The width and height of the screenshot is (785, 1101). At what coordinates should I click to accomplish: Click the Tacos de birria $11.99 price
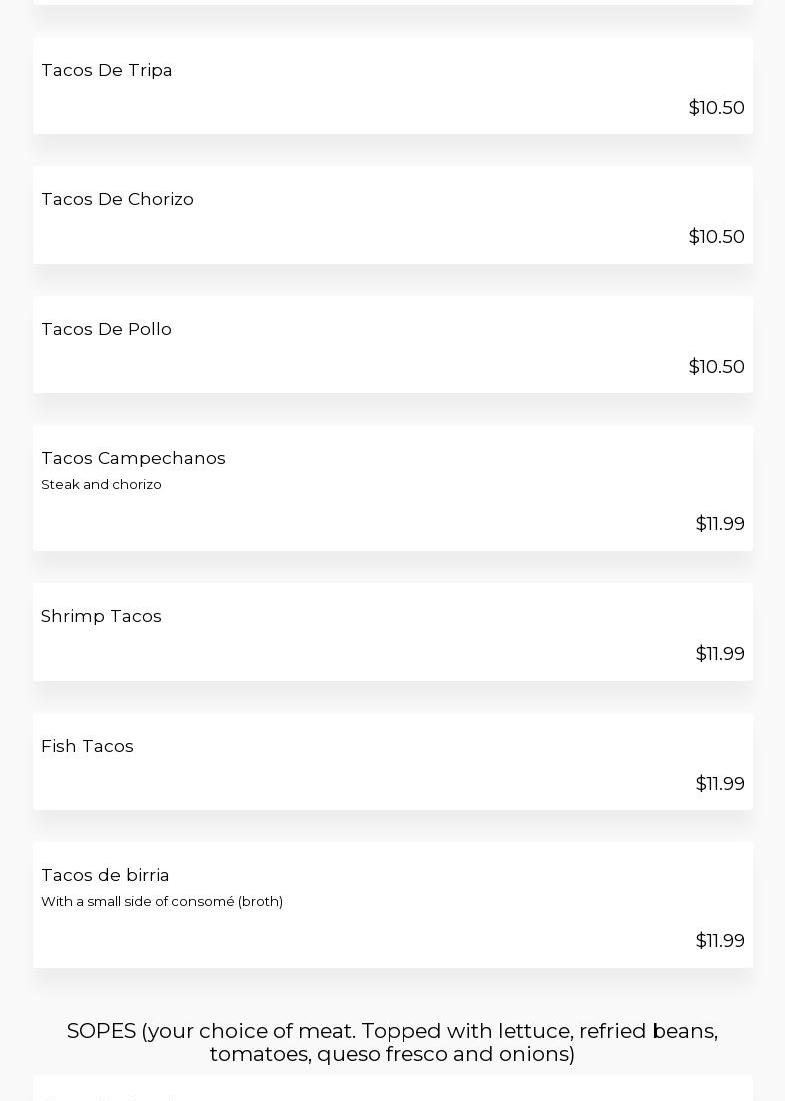tap(720, 941)
